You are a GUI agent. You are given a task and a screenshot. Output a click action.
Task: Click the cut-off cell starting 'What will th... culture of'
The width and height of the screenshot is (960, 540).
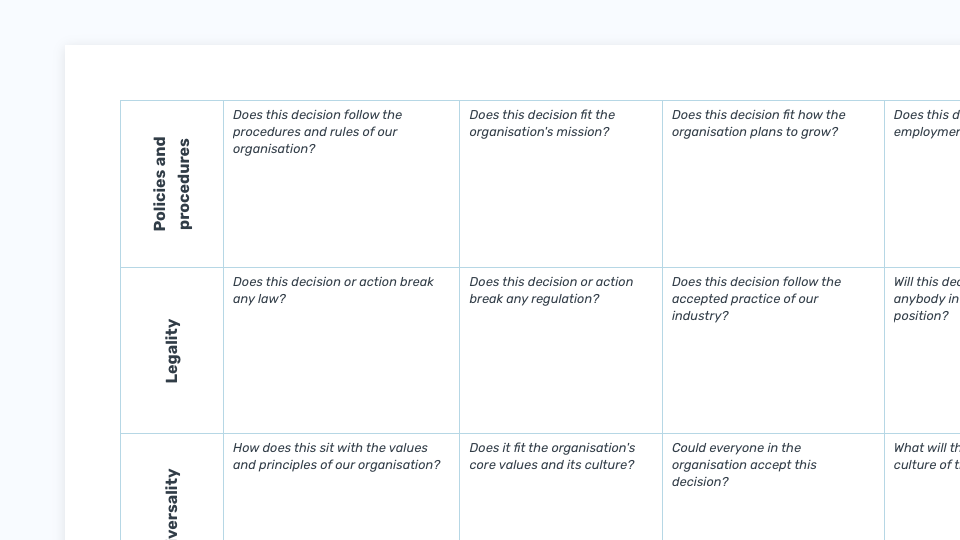point(922,487)
